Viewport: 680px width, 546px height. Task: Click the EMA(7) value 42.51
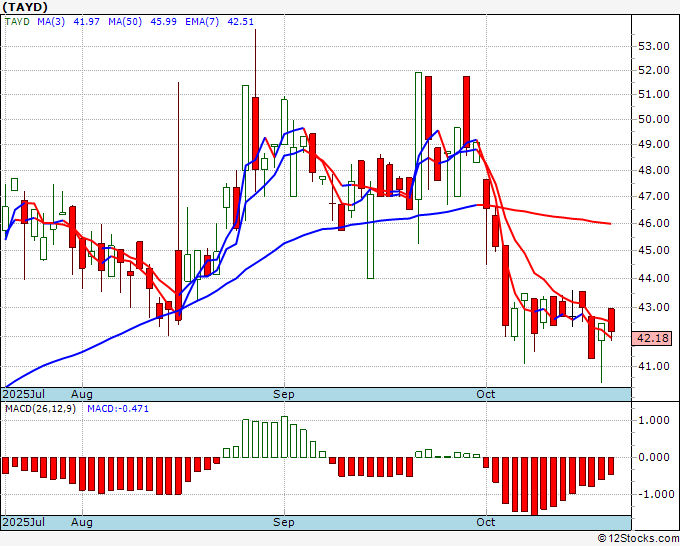point(240,22)
